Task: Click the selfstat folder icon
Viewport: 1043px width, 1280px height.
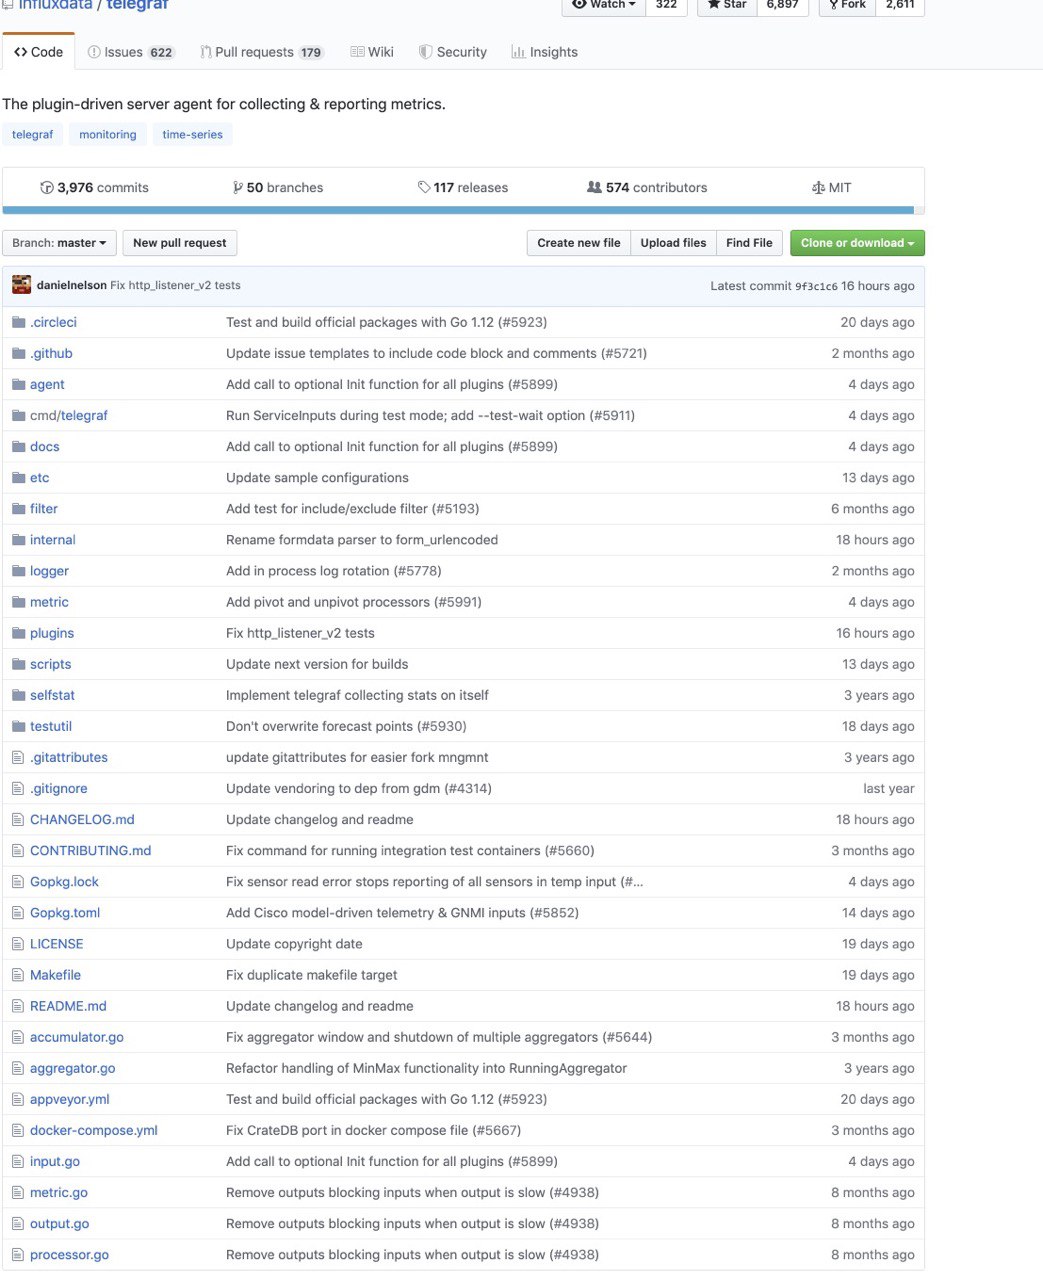Action: click(x=19, y=695)
